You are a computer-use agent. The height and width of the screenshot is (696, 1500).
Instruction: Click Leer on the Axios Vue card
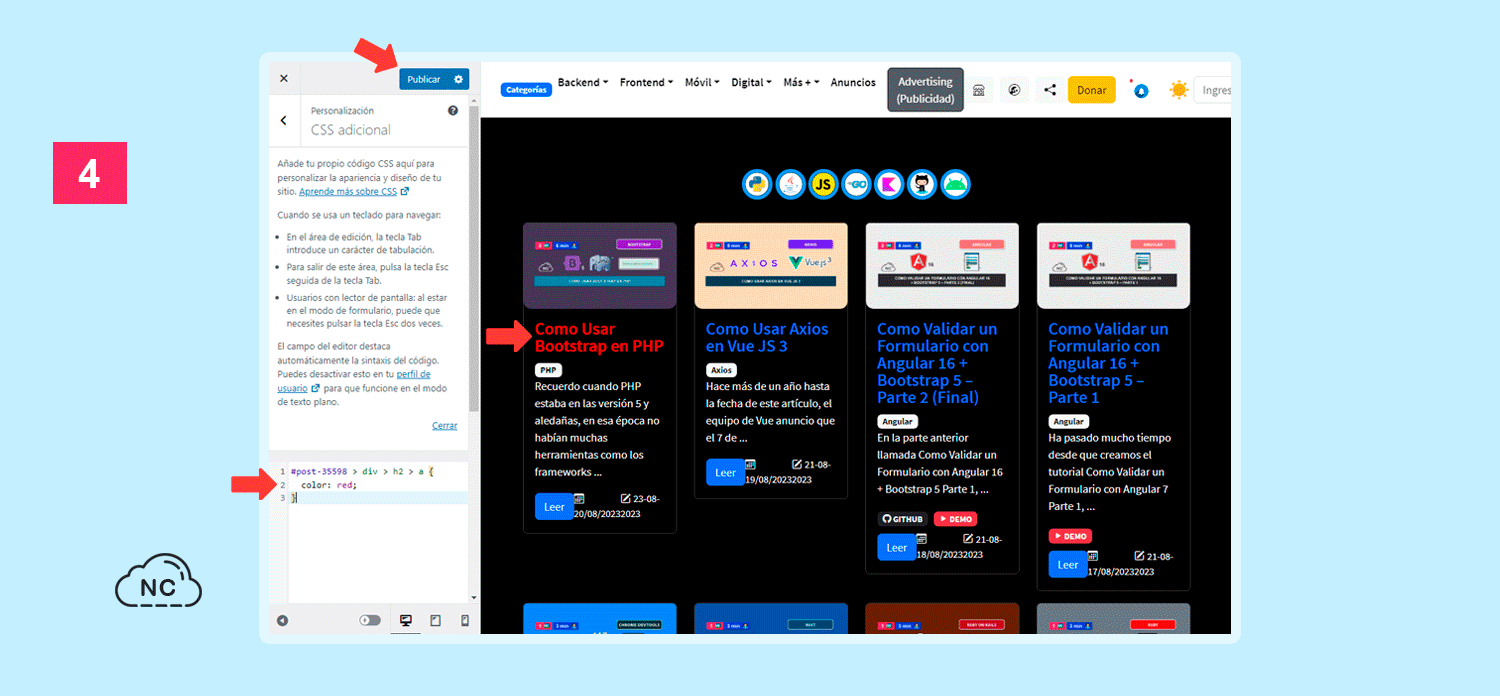(725, 472)
